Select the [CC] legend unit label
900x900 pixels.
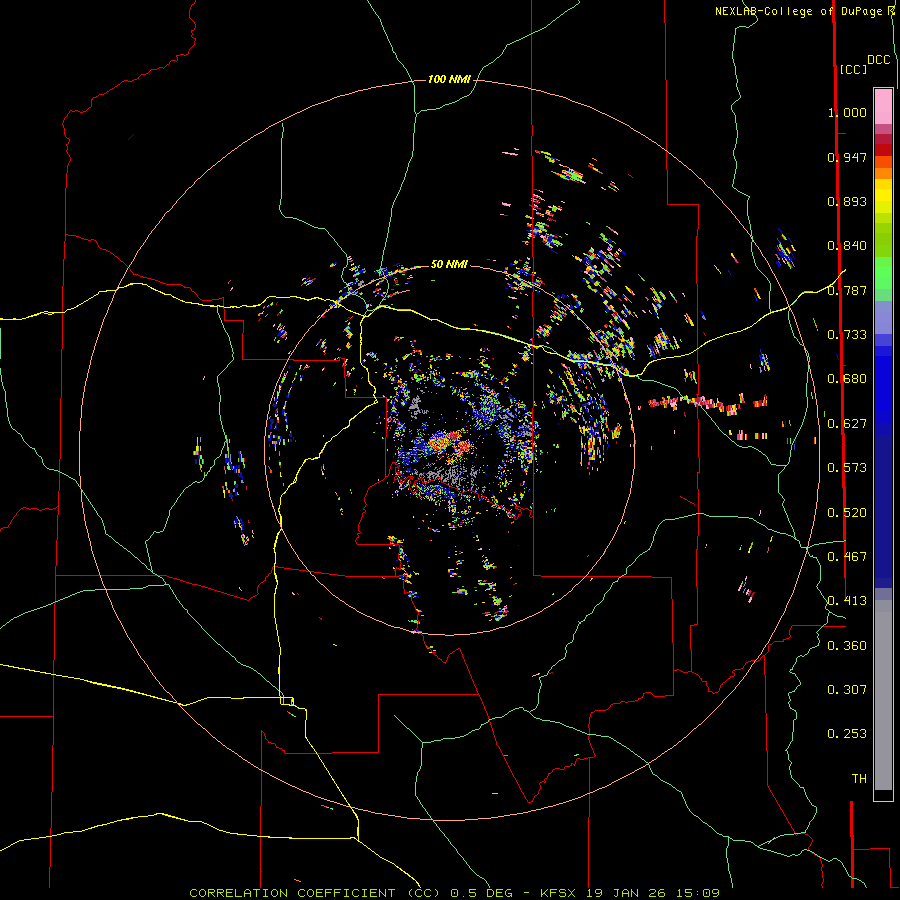click(853, 69)
